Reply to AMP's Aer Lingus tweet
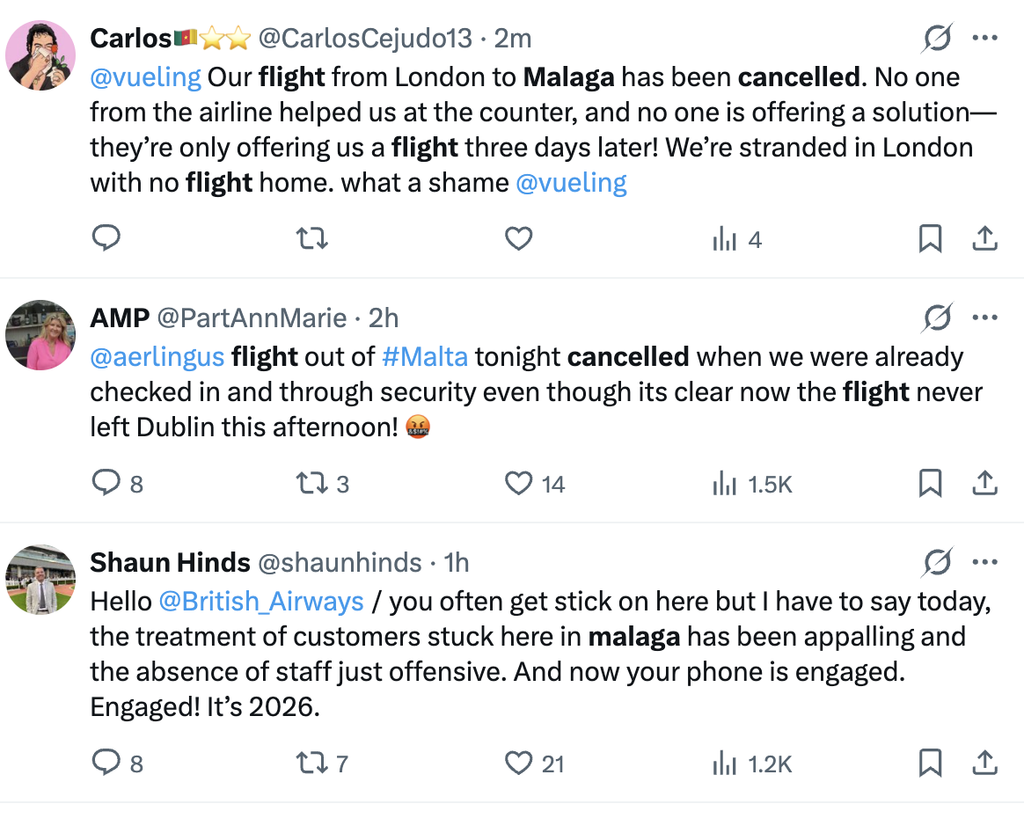Viewport: 1024px width, 818px height. (118, 483)
